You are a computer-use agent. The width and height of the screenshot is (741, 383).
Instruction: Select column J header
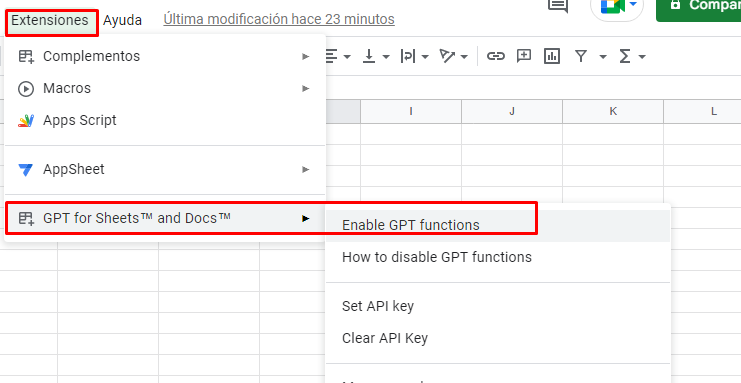tap(512, 112)
